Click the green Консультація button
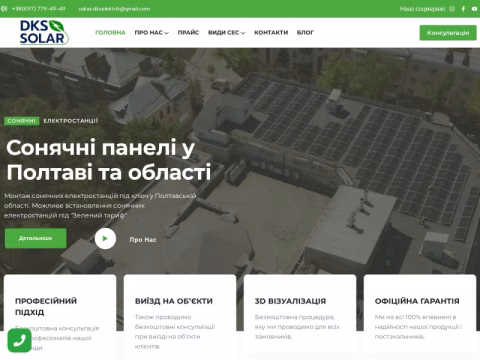 (448, 33)
